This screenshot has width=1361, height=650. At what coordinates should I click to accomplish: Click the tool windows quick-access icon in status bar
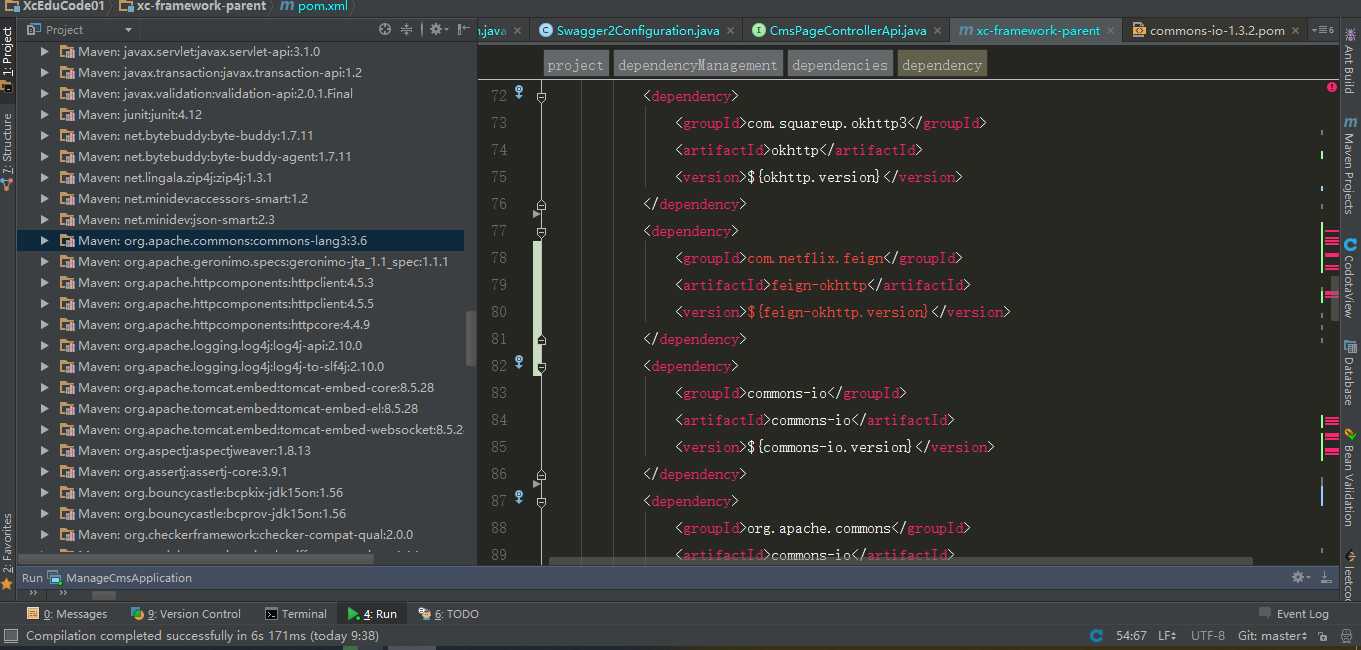[10, 636]
